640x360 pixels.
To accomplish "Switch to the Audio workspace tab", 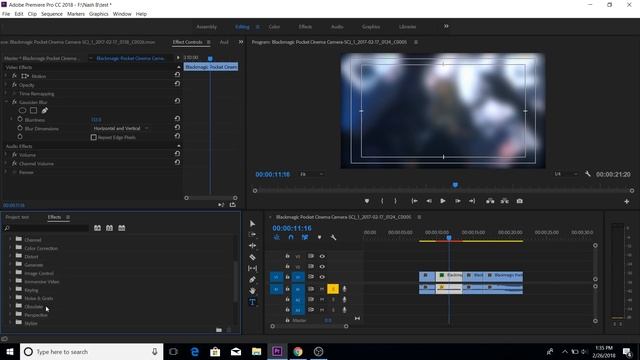I will [337, 27].
